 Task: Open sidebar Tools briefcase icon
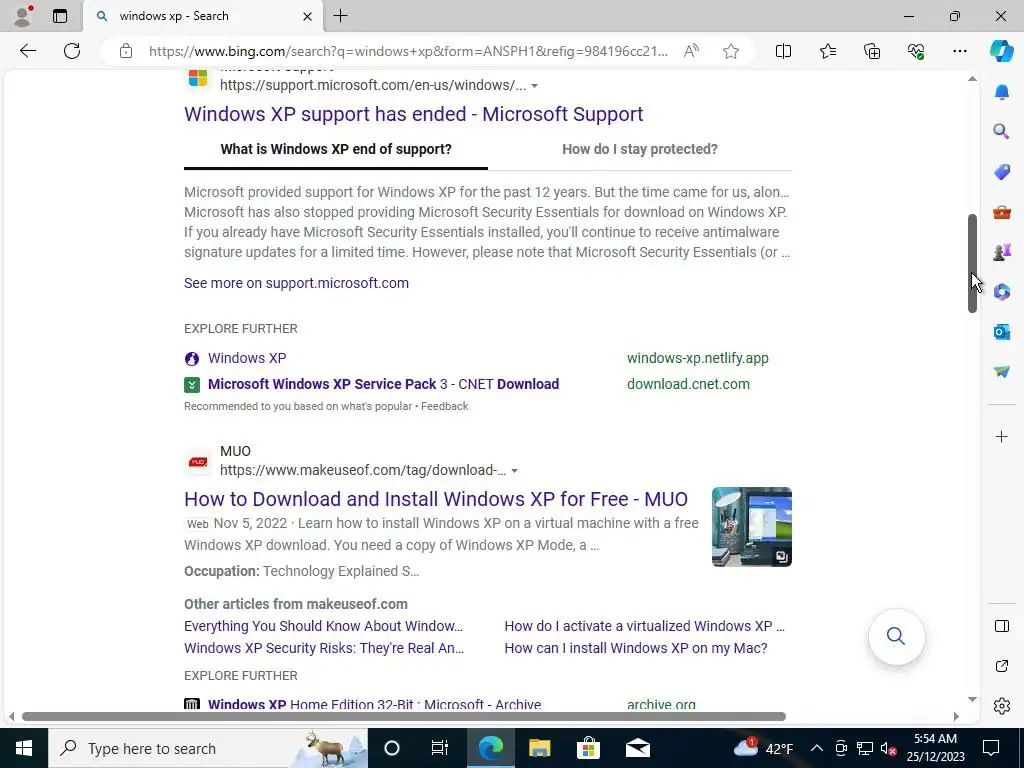(1001, 212)
